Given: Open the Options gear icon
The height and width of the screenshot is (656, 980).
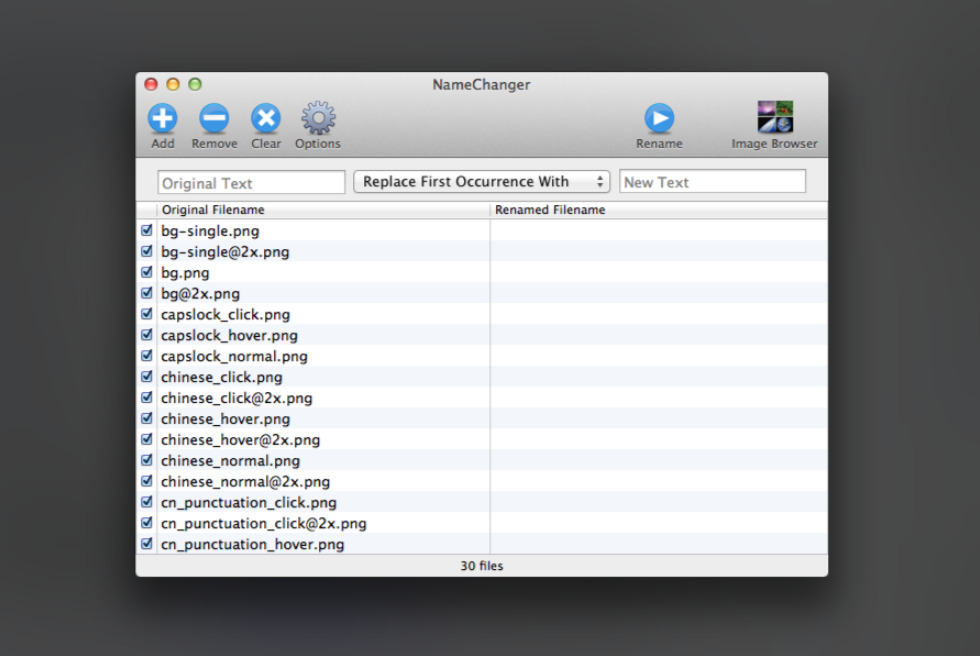Looking at the screenshot, I should click(x=318, y=119).
